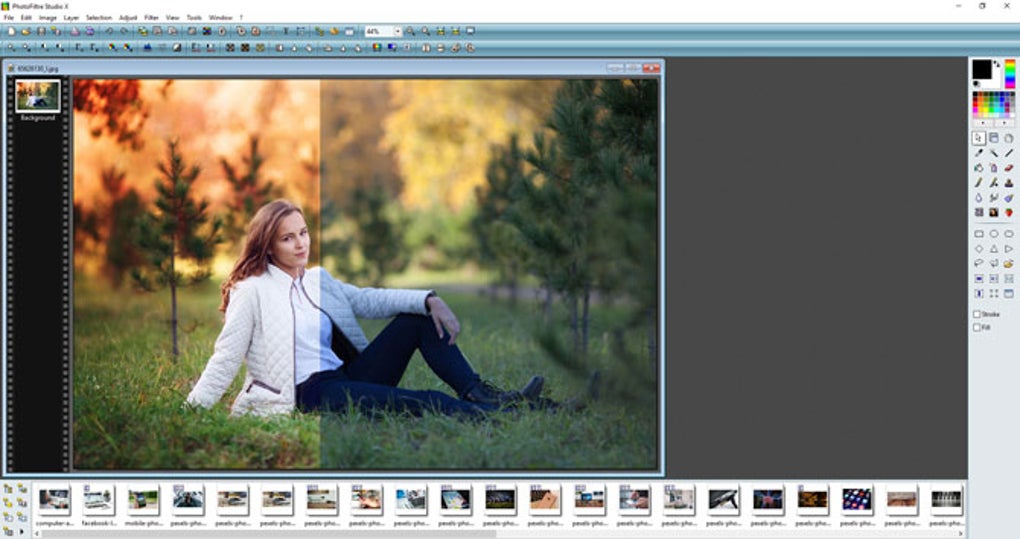
Task: Click the Zoom out magnifier icon
Action: click(x=425, y=31)
